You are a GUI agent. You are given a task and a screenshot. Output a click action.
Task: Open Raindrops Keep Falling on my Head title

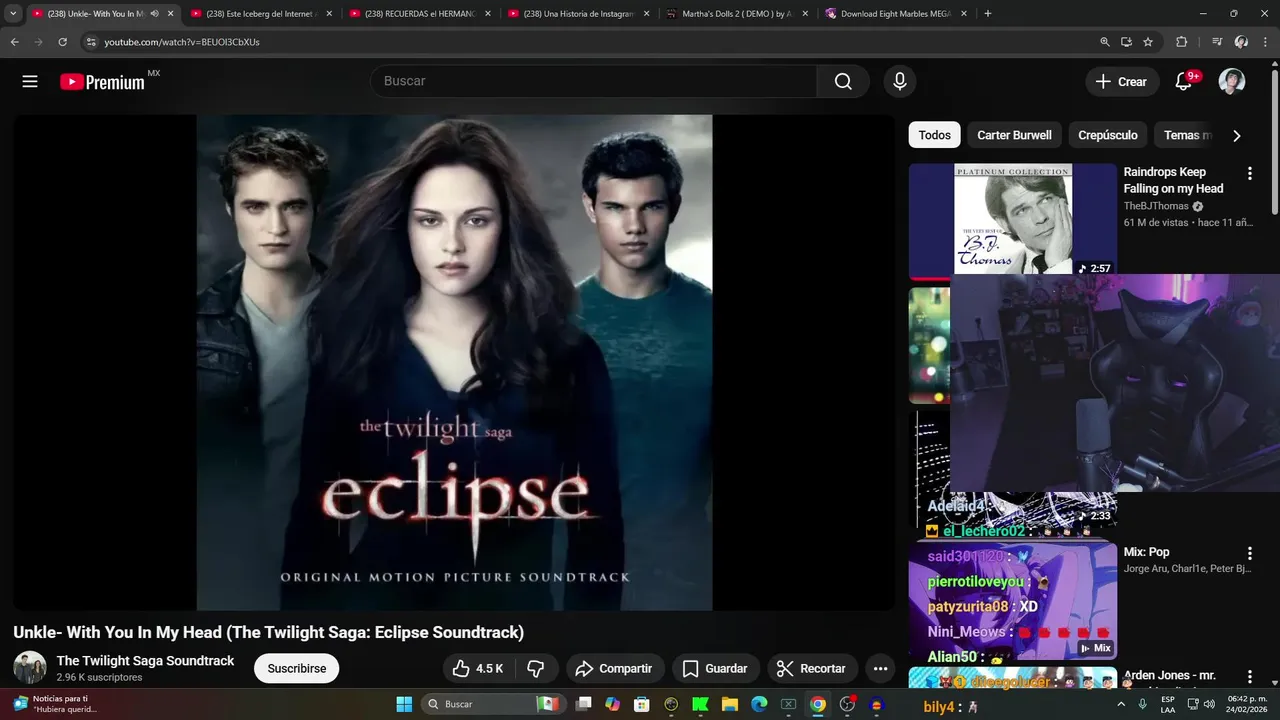[1173, 180]
